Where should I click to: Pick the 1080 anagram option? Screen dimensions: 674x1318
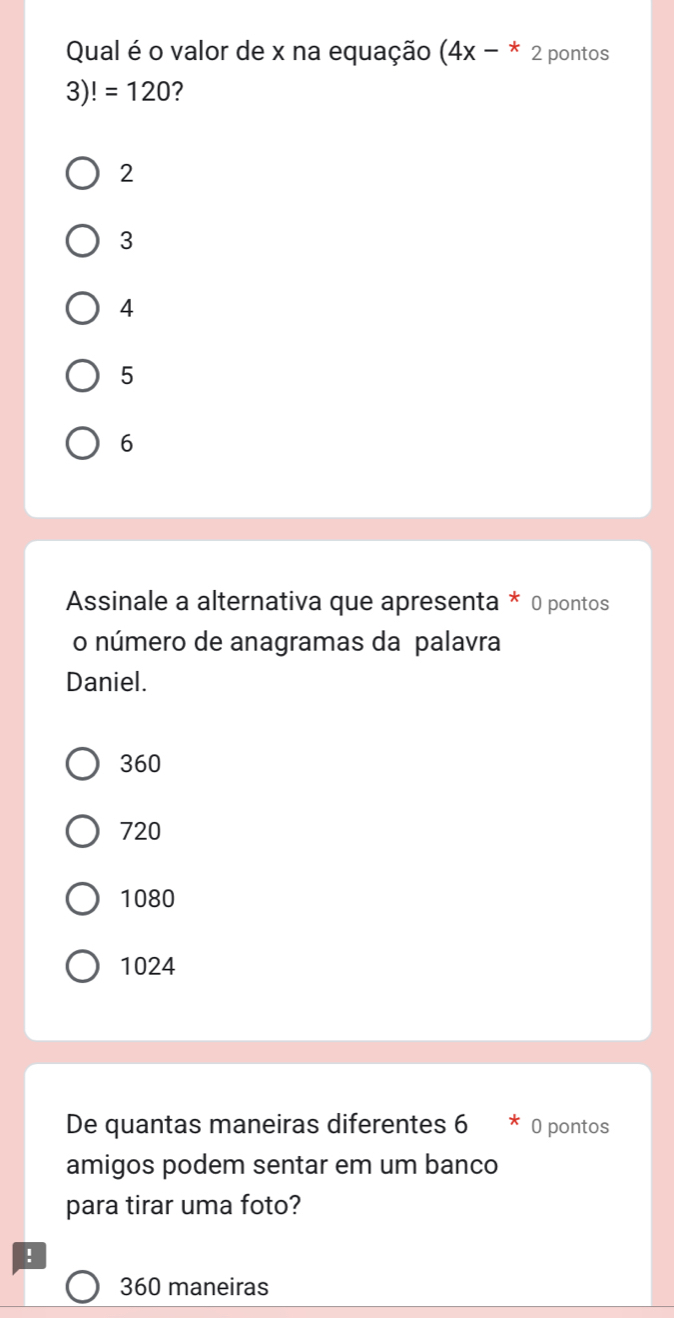coord(83,899)
